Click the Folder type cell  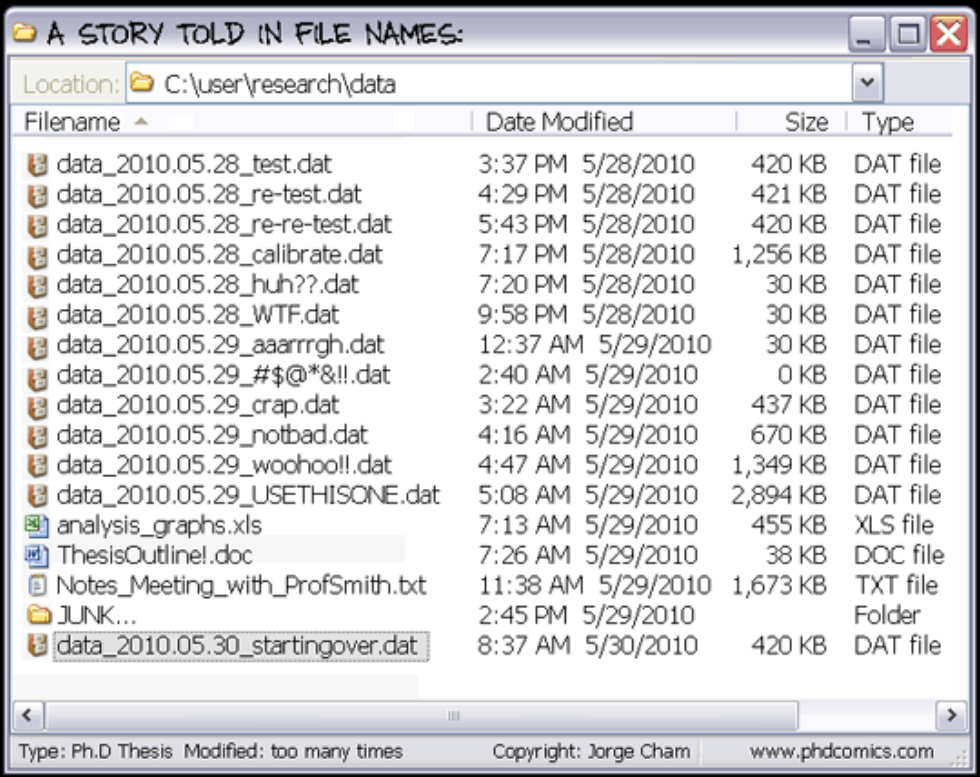[x=887, y=616]
